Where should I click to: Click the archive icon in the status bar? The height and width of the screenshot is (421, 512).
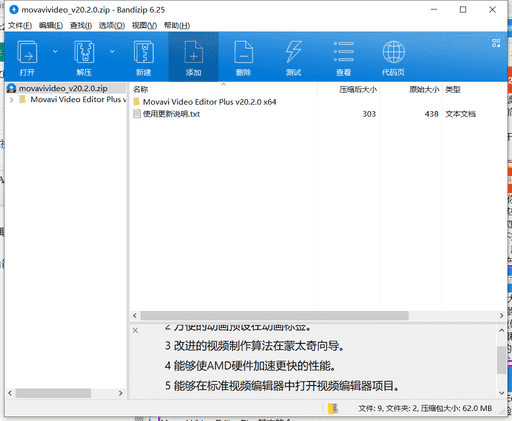click(x=333, y=408)
